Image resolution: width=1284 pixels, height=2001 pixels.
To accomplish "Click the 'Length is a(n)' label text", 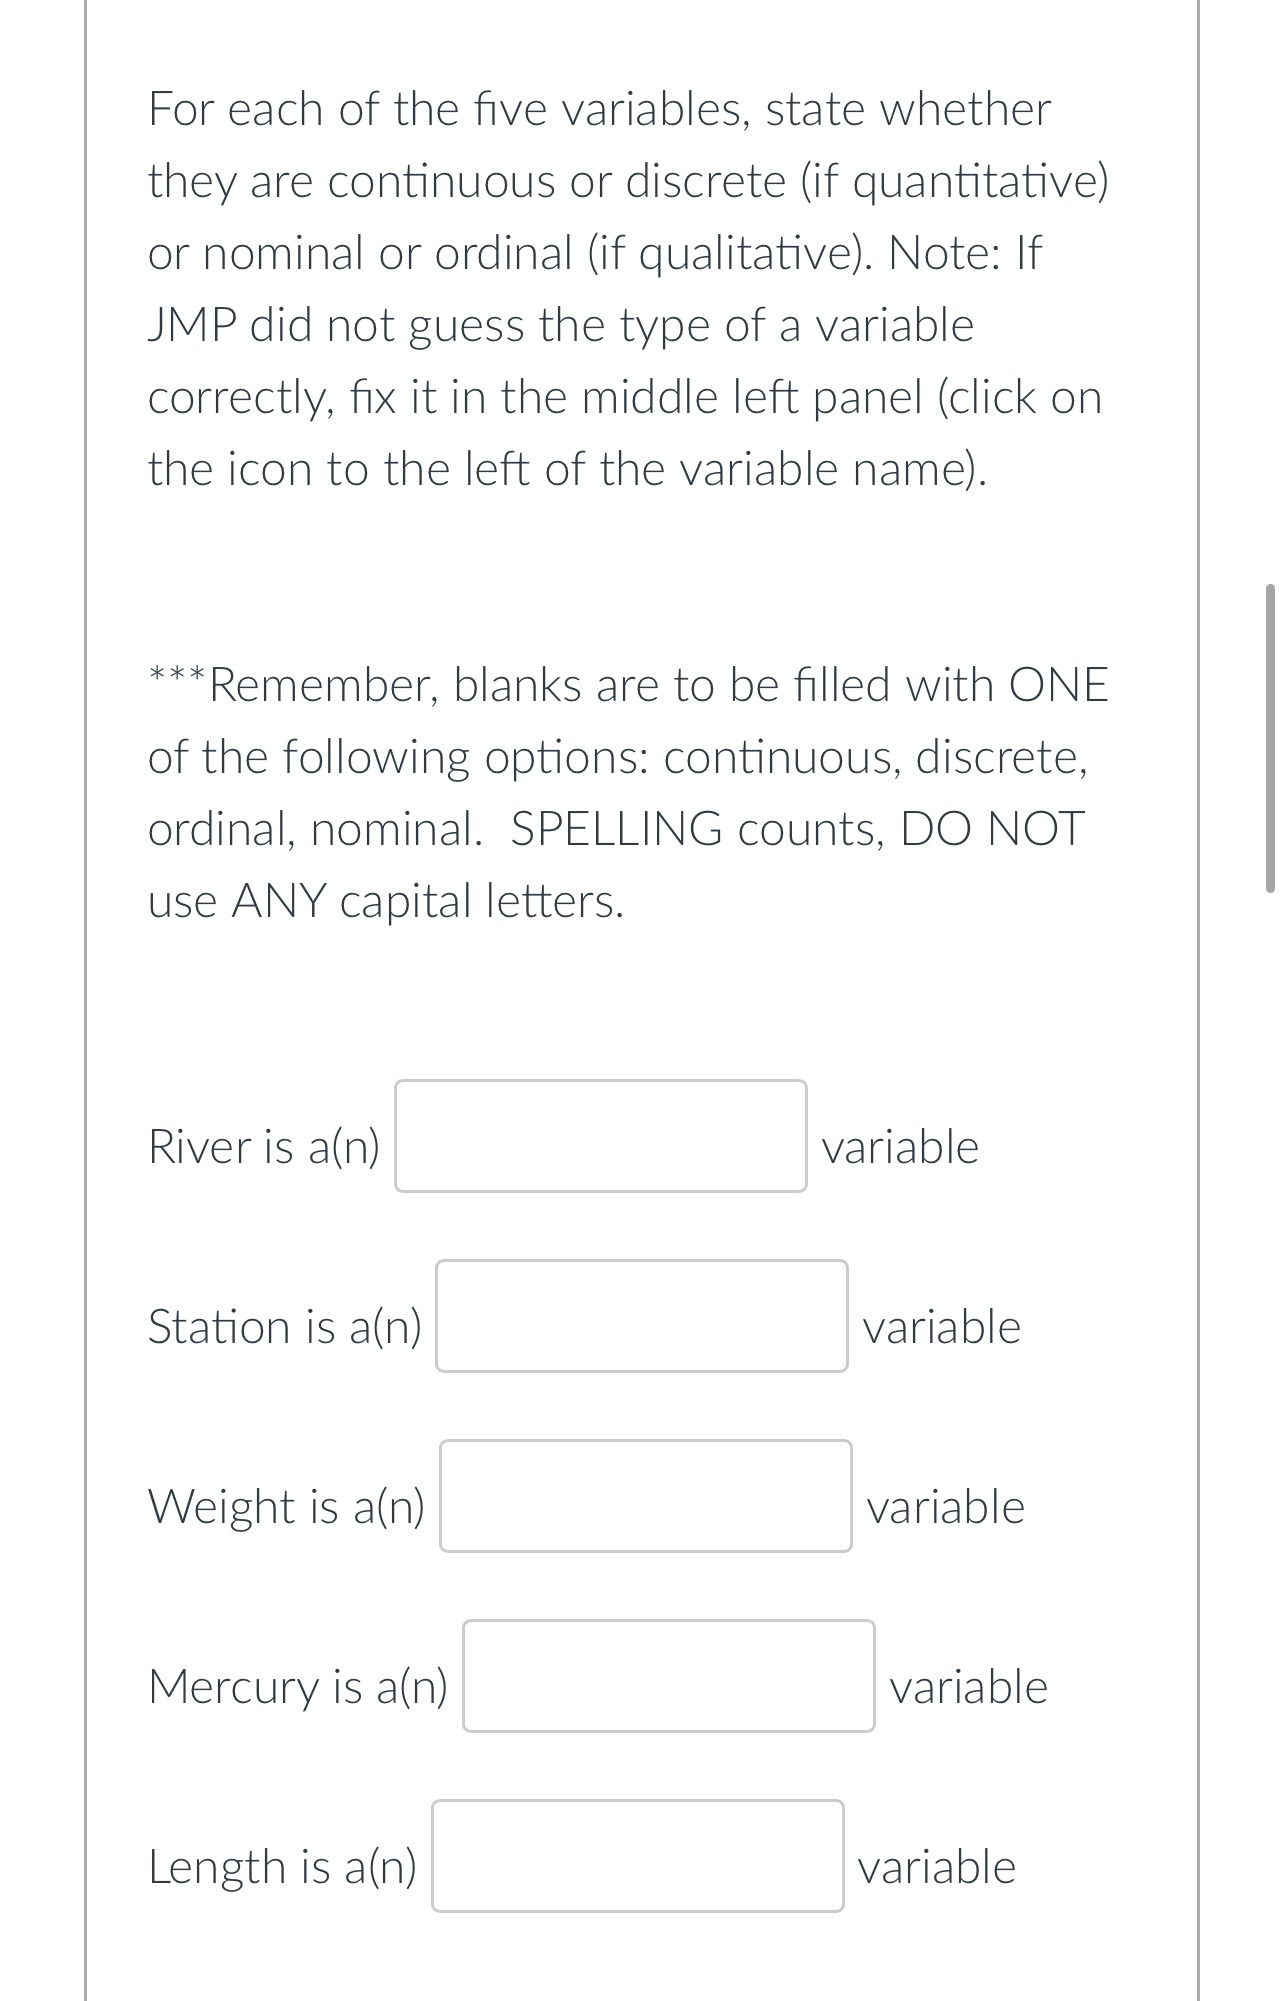I will coord(283,1868).
